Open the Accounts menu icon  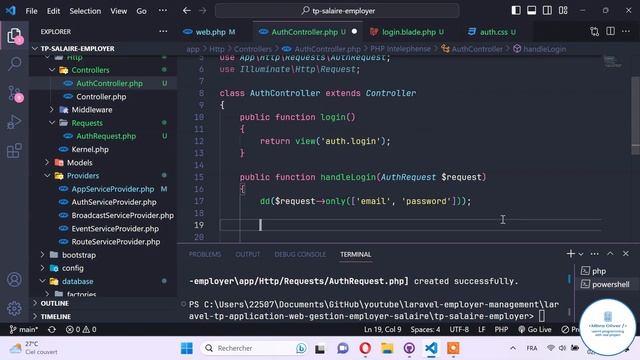pos(14,280)
